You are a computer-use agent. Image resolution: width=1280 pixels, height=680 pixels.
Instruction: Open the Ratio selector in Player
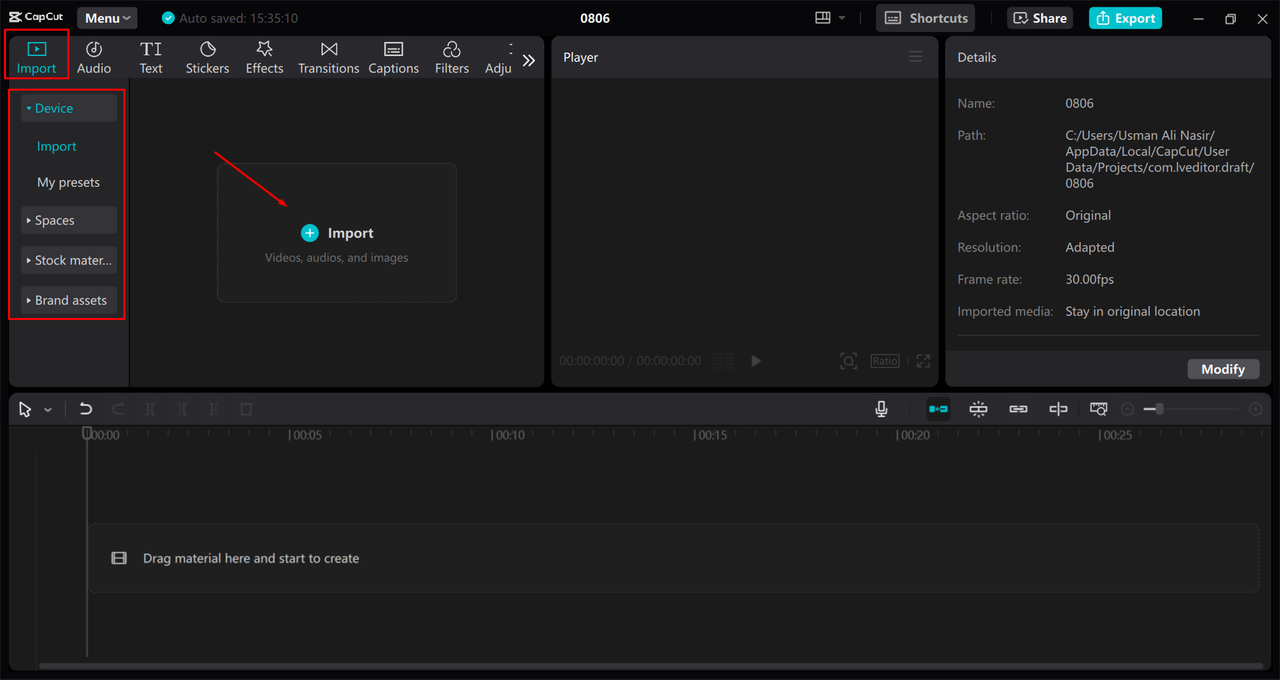click(x=885, y=361)
